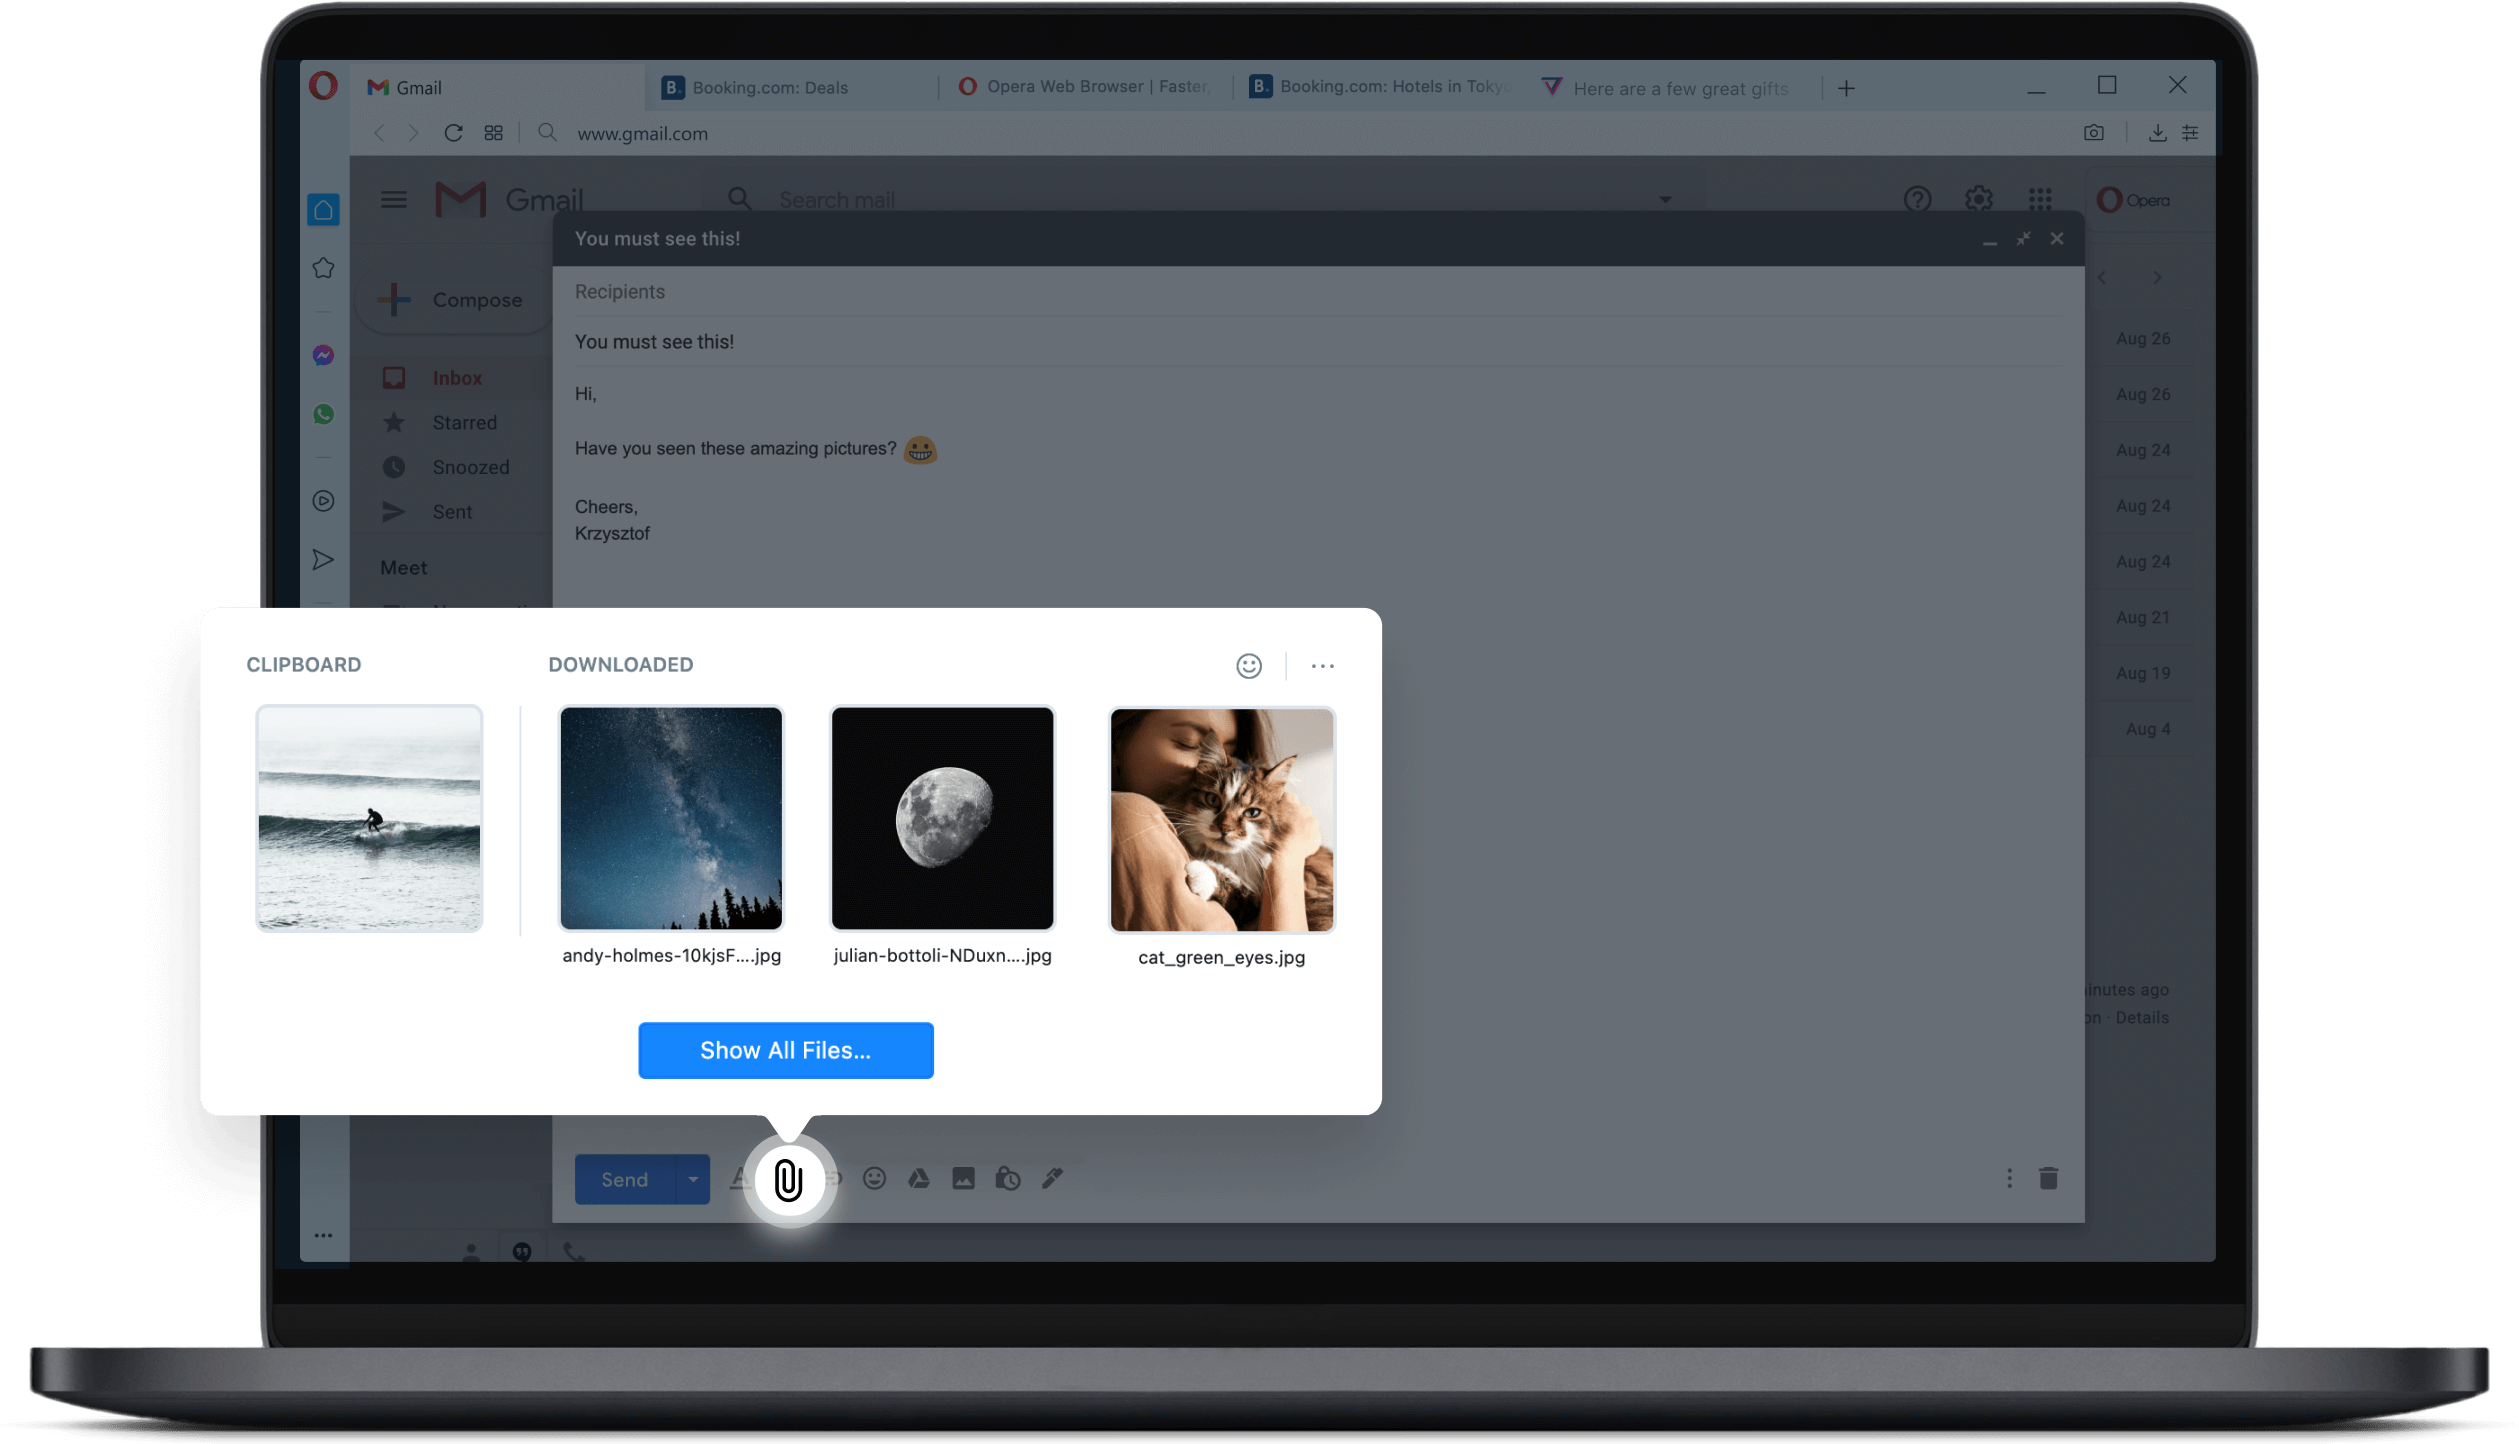2519x1444 pixels.
Task: Click the insert photo icon in toolbar
Action: click(964, 1178)
